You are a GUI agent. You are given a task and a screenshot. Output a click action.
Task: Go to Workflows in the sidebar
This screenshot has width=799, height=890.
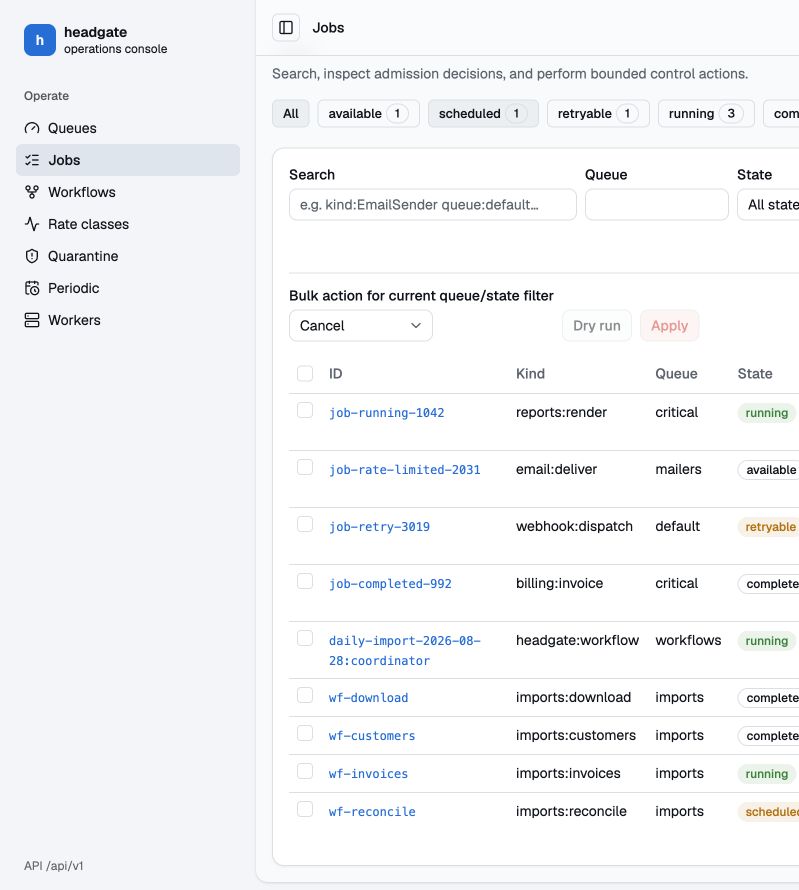pos(128,192)
